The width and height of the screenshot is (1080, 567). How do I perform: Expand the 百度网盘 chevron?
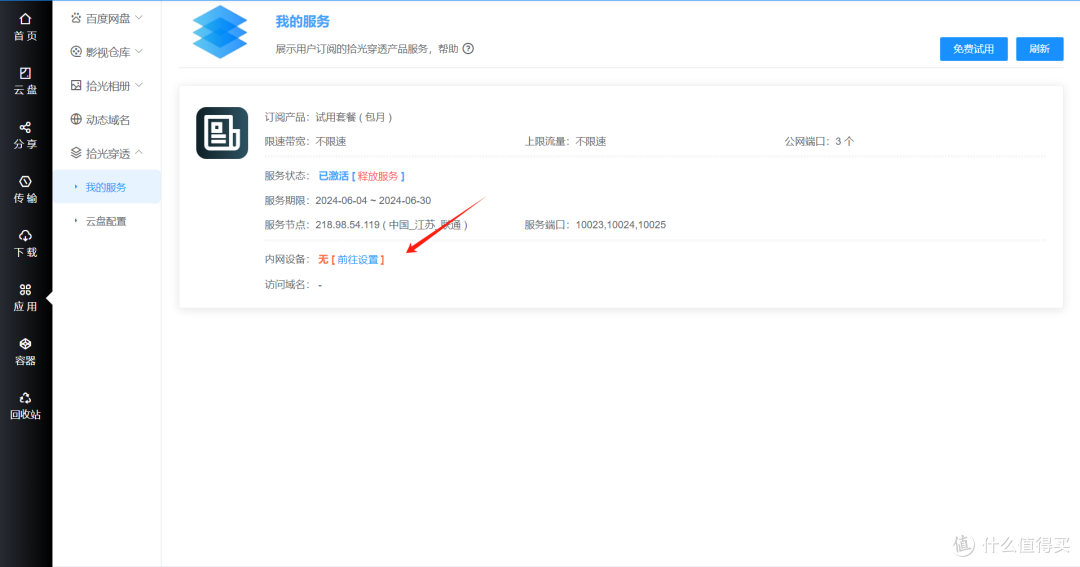(x=139, y=17)
